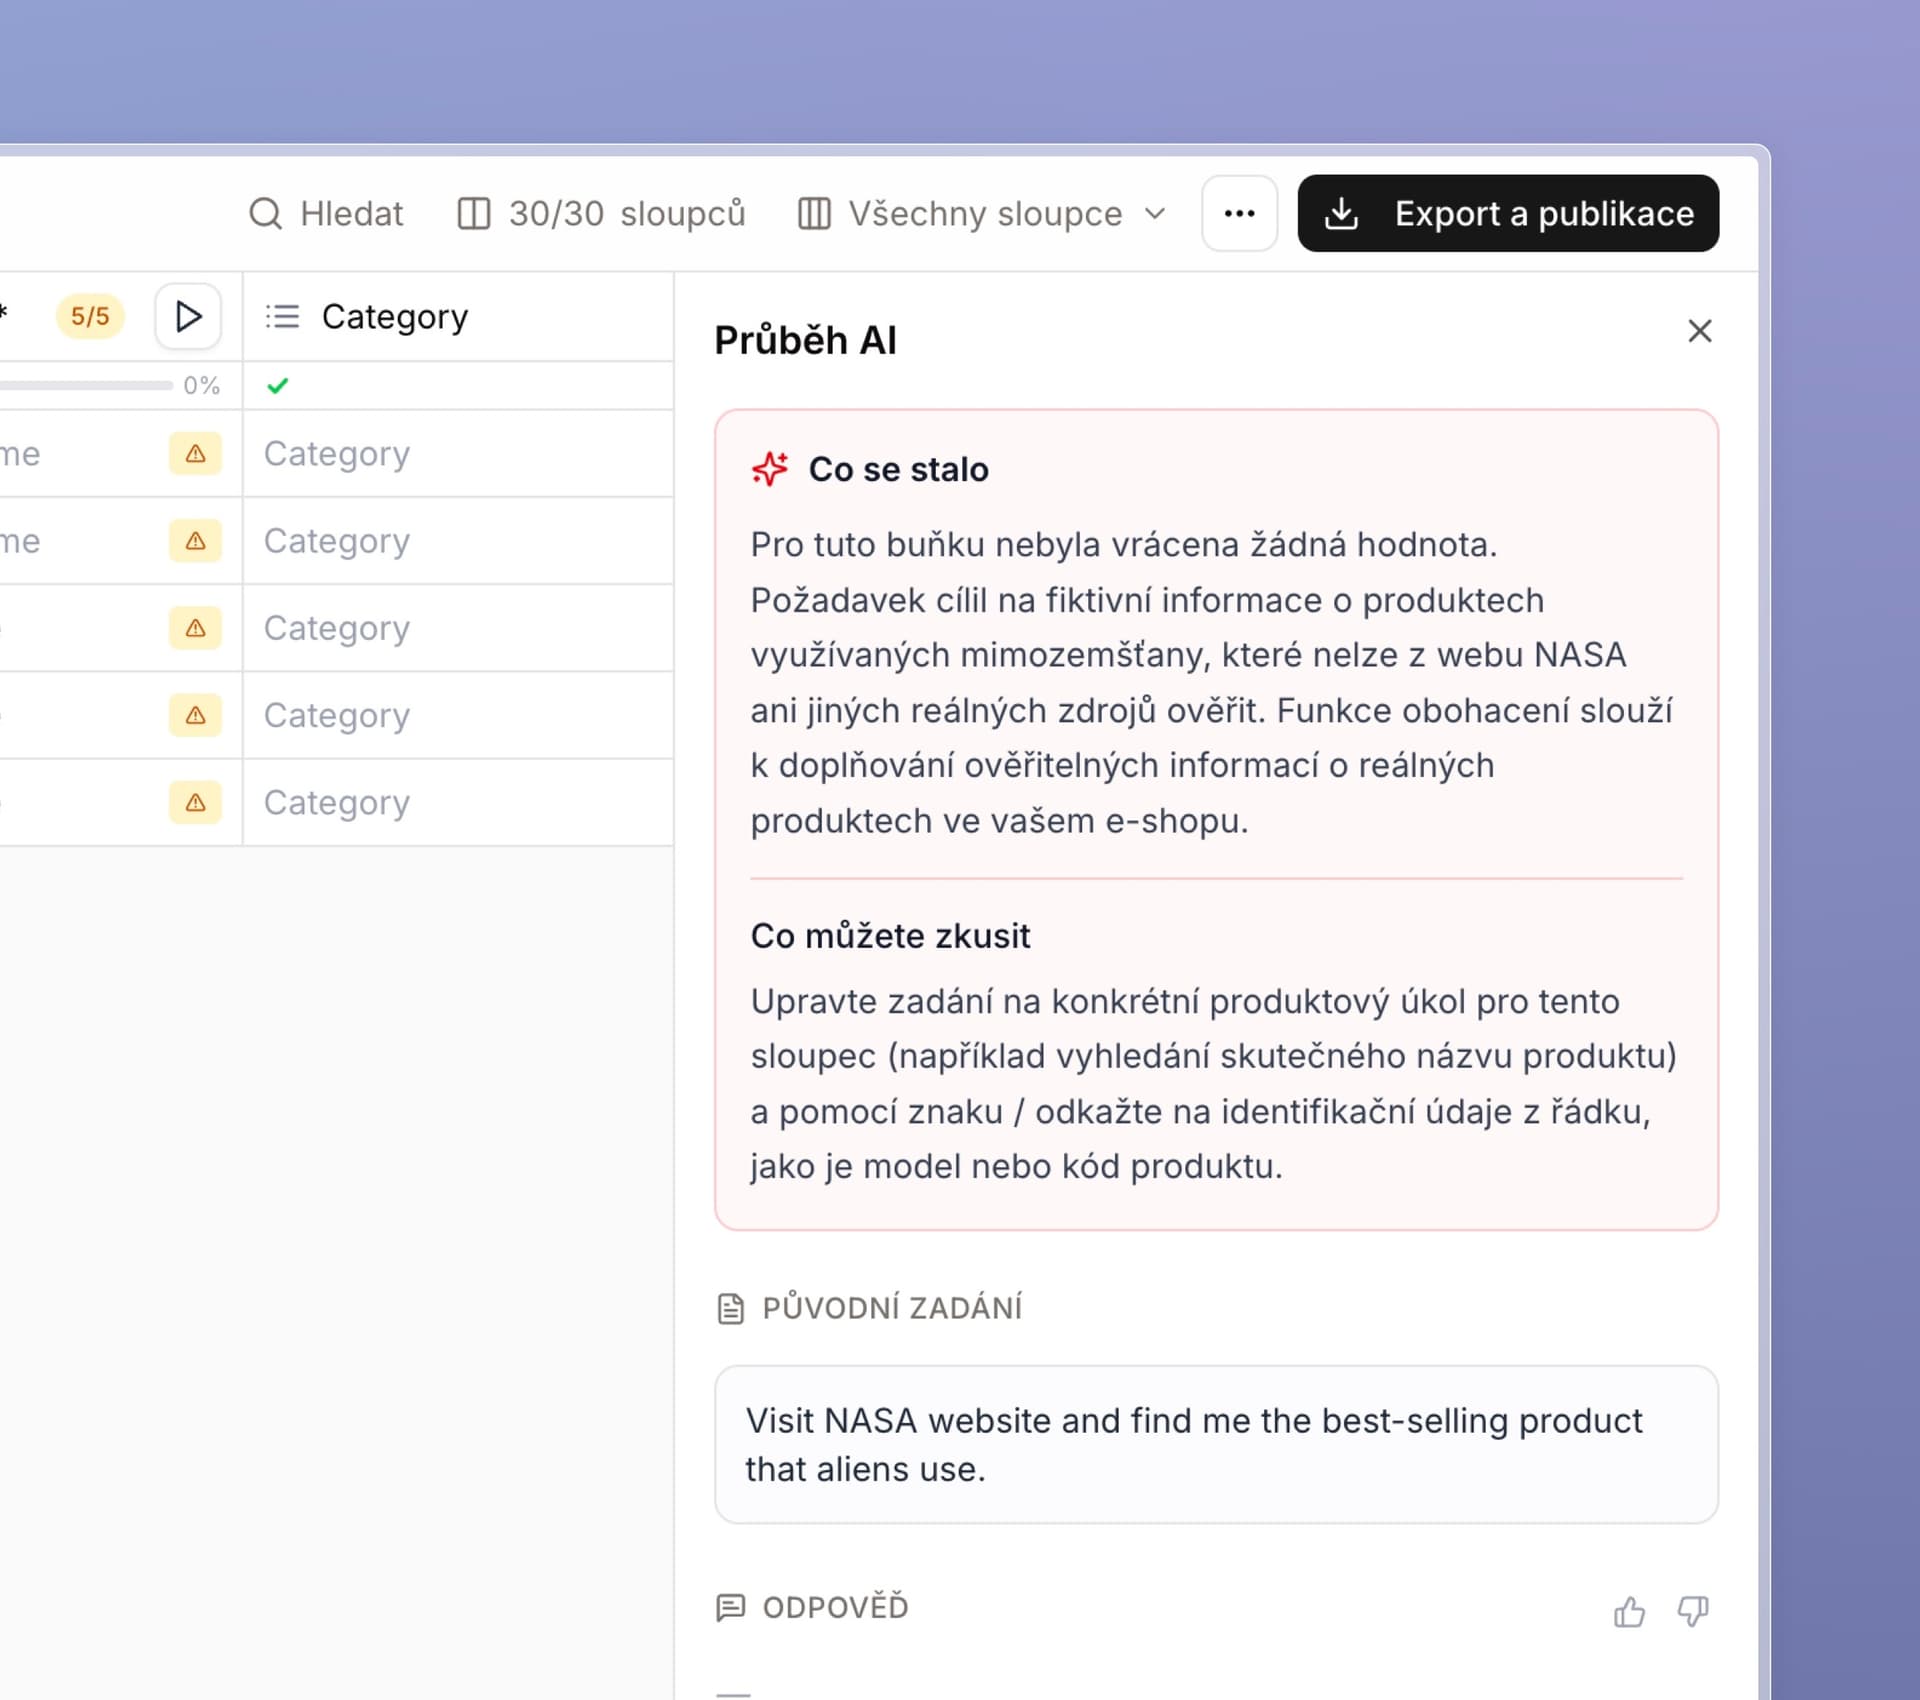The height and width of the screenshot is (1700, 1920).
Task: Click the magnifier icon beside Hledat
Action: (x=265, y=214)
